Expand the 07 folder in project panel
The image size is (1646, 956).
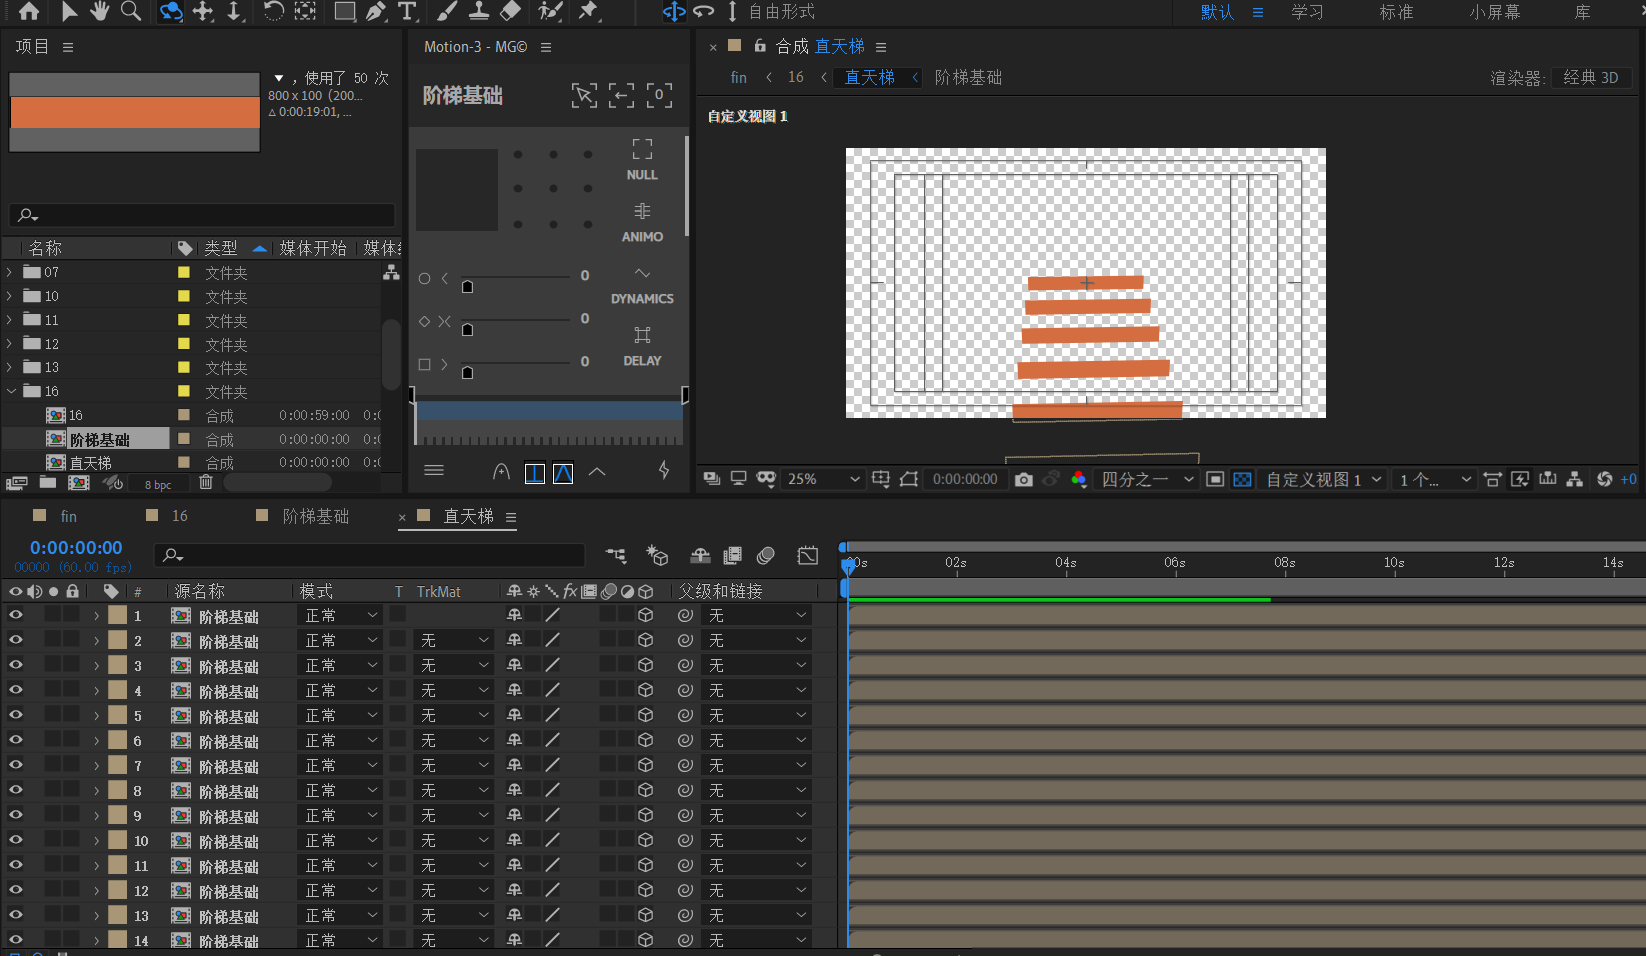tap(10, 272)
